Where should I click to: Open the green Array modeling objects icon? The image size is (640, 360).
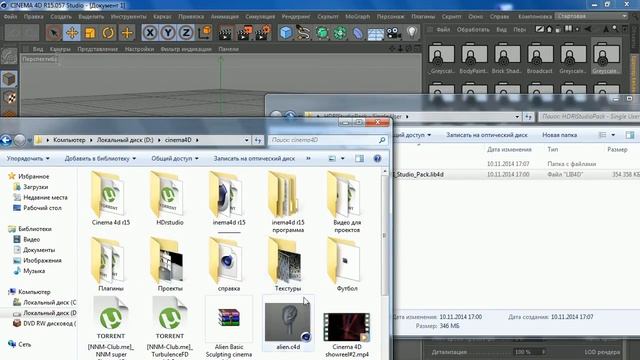pos(340,33)
